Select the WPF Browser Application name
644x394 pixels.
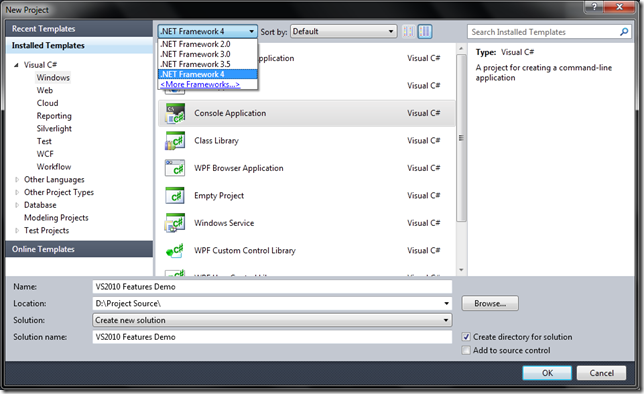[x=239, y=168]
